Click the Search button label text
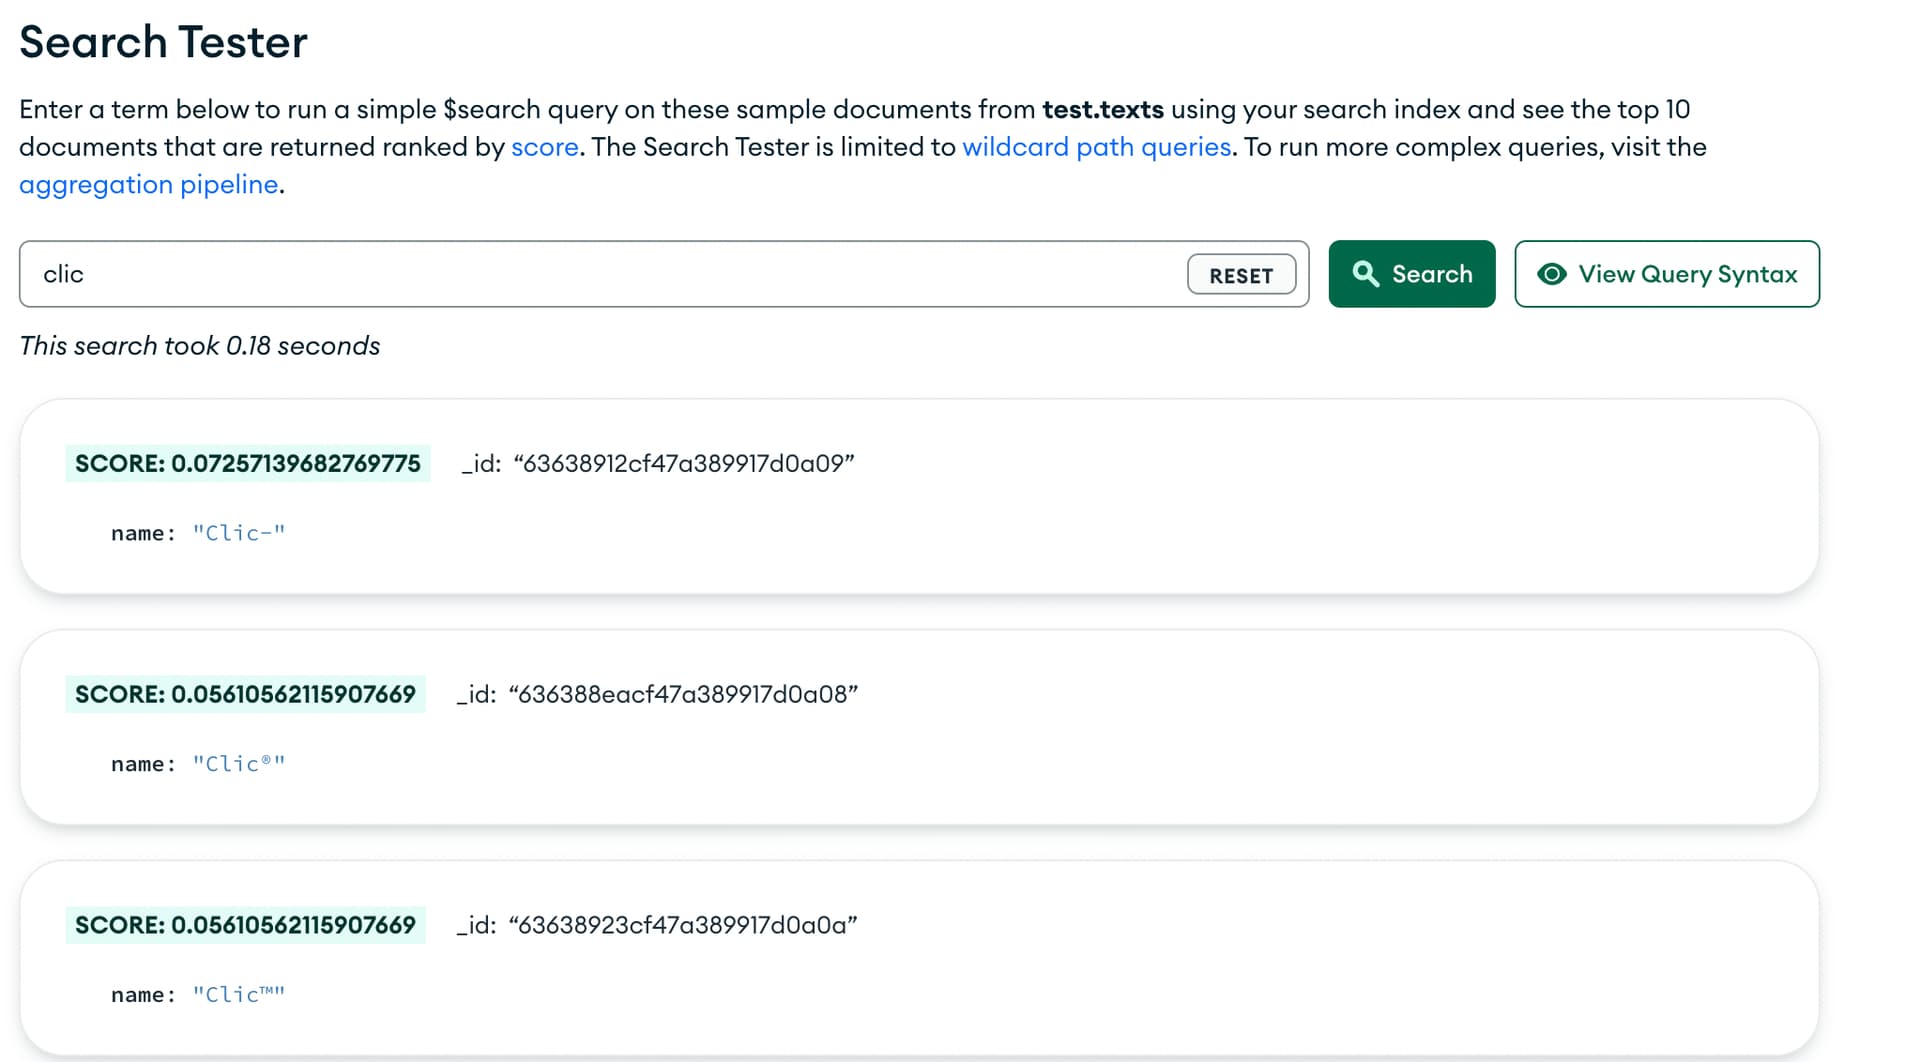This screenshot has height=1062, width=1920. click(x=1431, y=274)
